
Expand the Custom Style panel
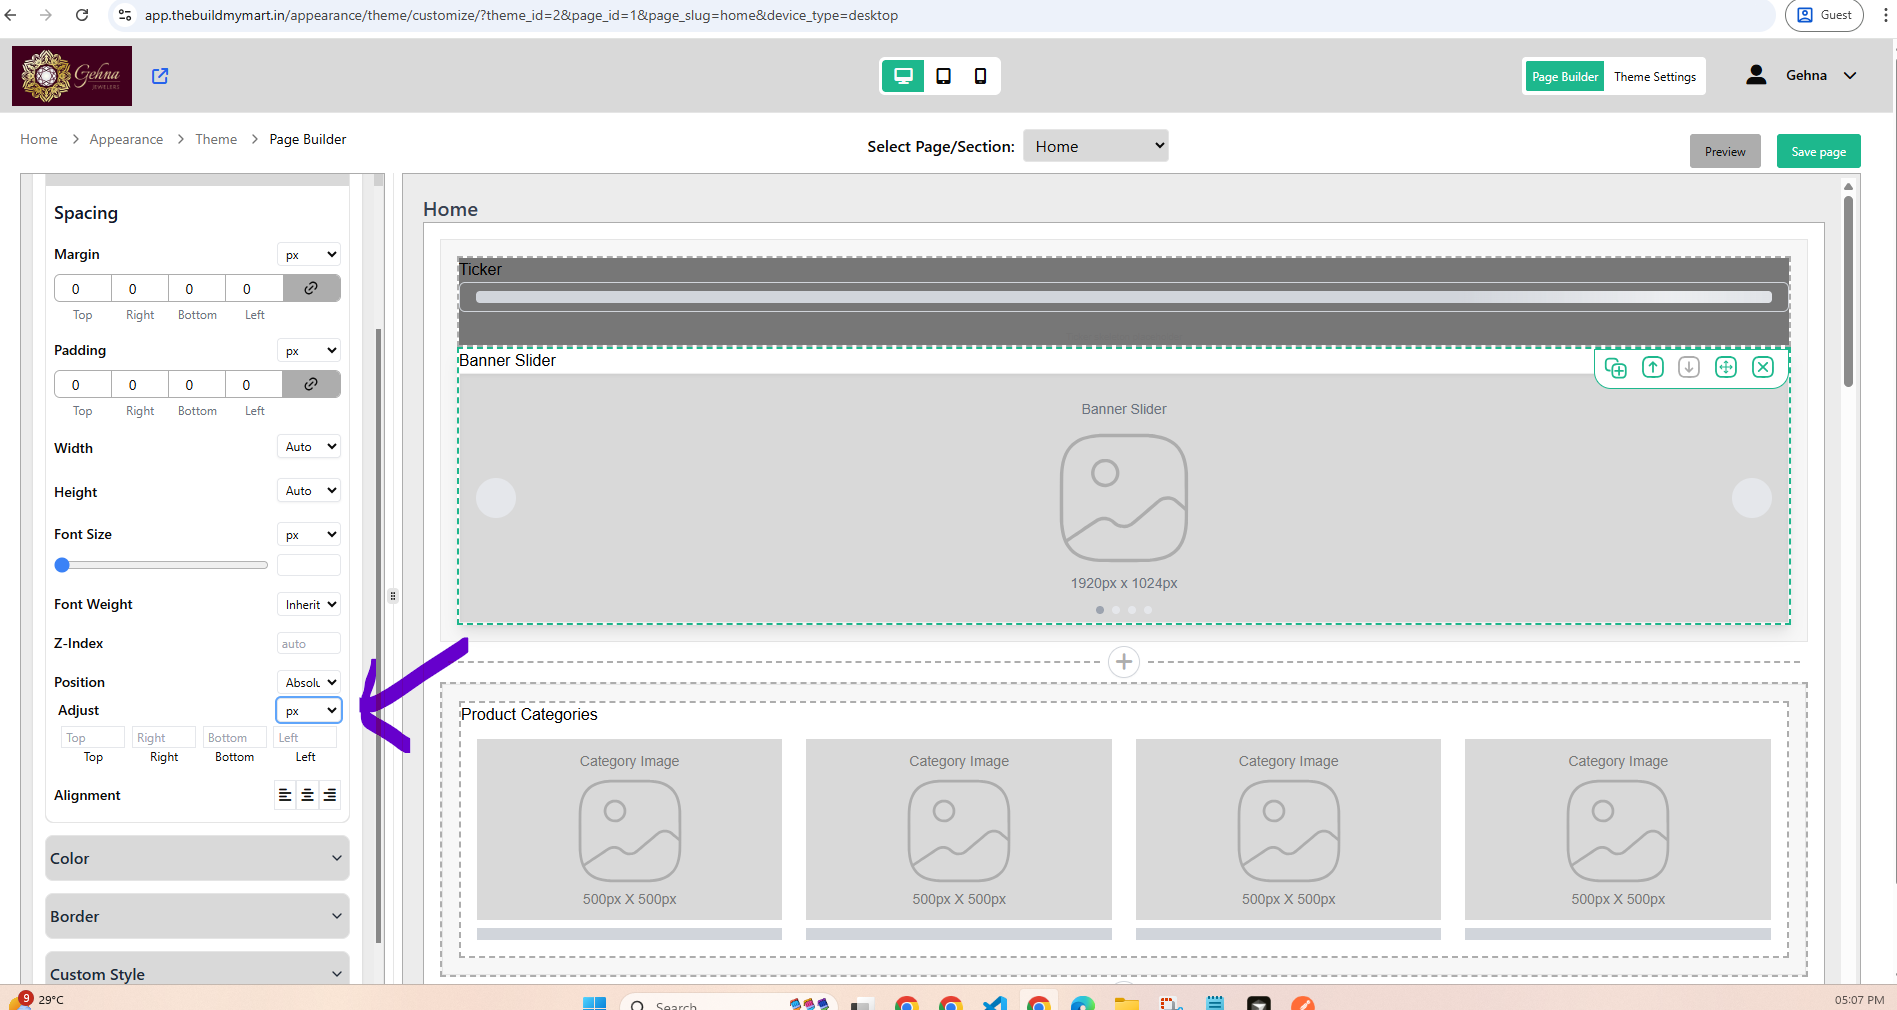pos(197,970)
